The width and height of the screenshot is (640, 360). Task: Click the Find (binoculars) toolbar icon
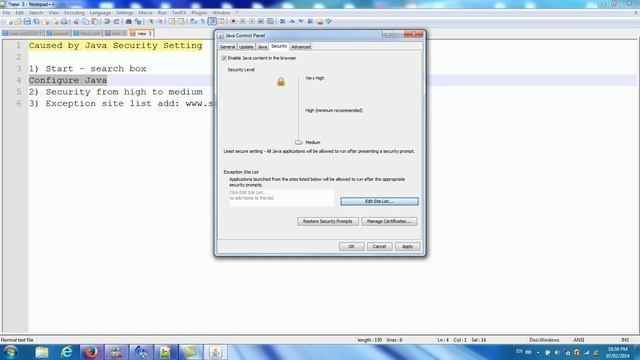129,21
